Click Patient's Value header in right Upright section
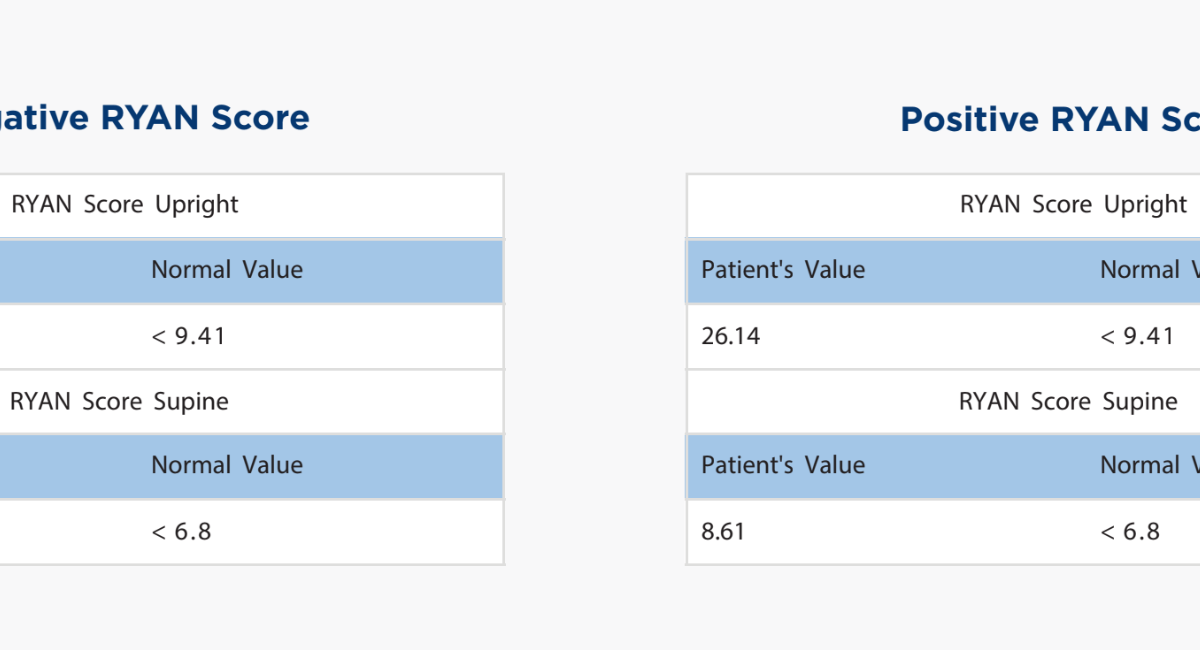Viewport: 1200px width, 650px height. coord(783,270)
